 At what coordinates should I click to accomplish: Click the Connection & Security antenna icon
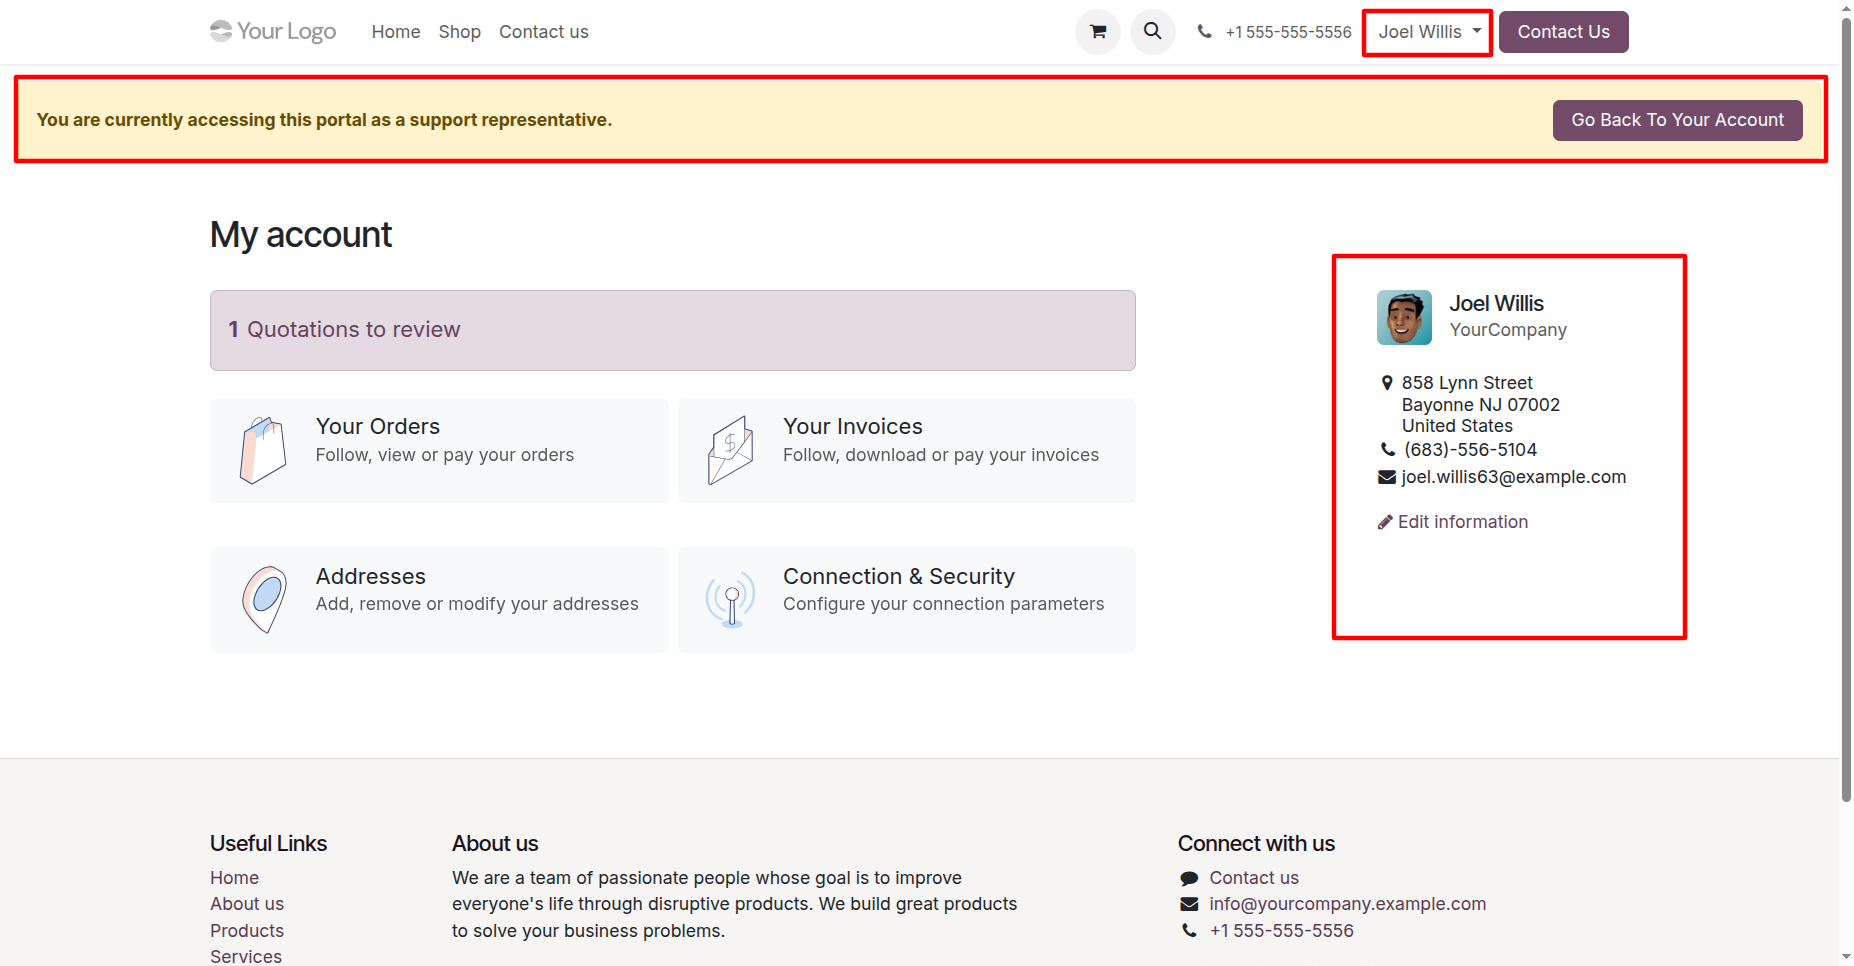point(731,600)
